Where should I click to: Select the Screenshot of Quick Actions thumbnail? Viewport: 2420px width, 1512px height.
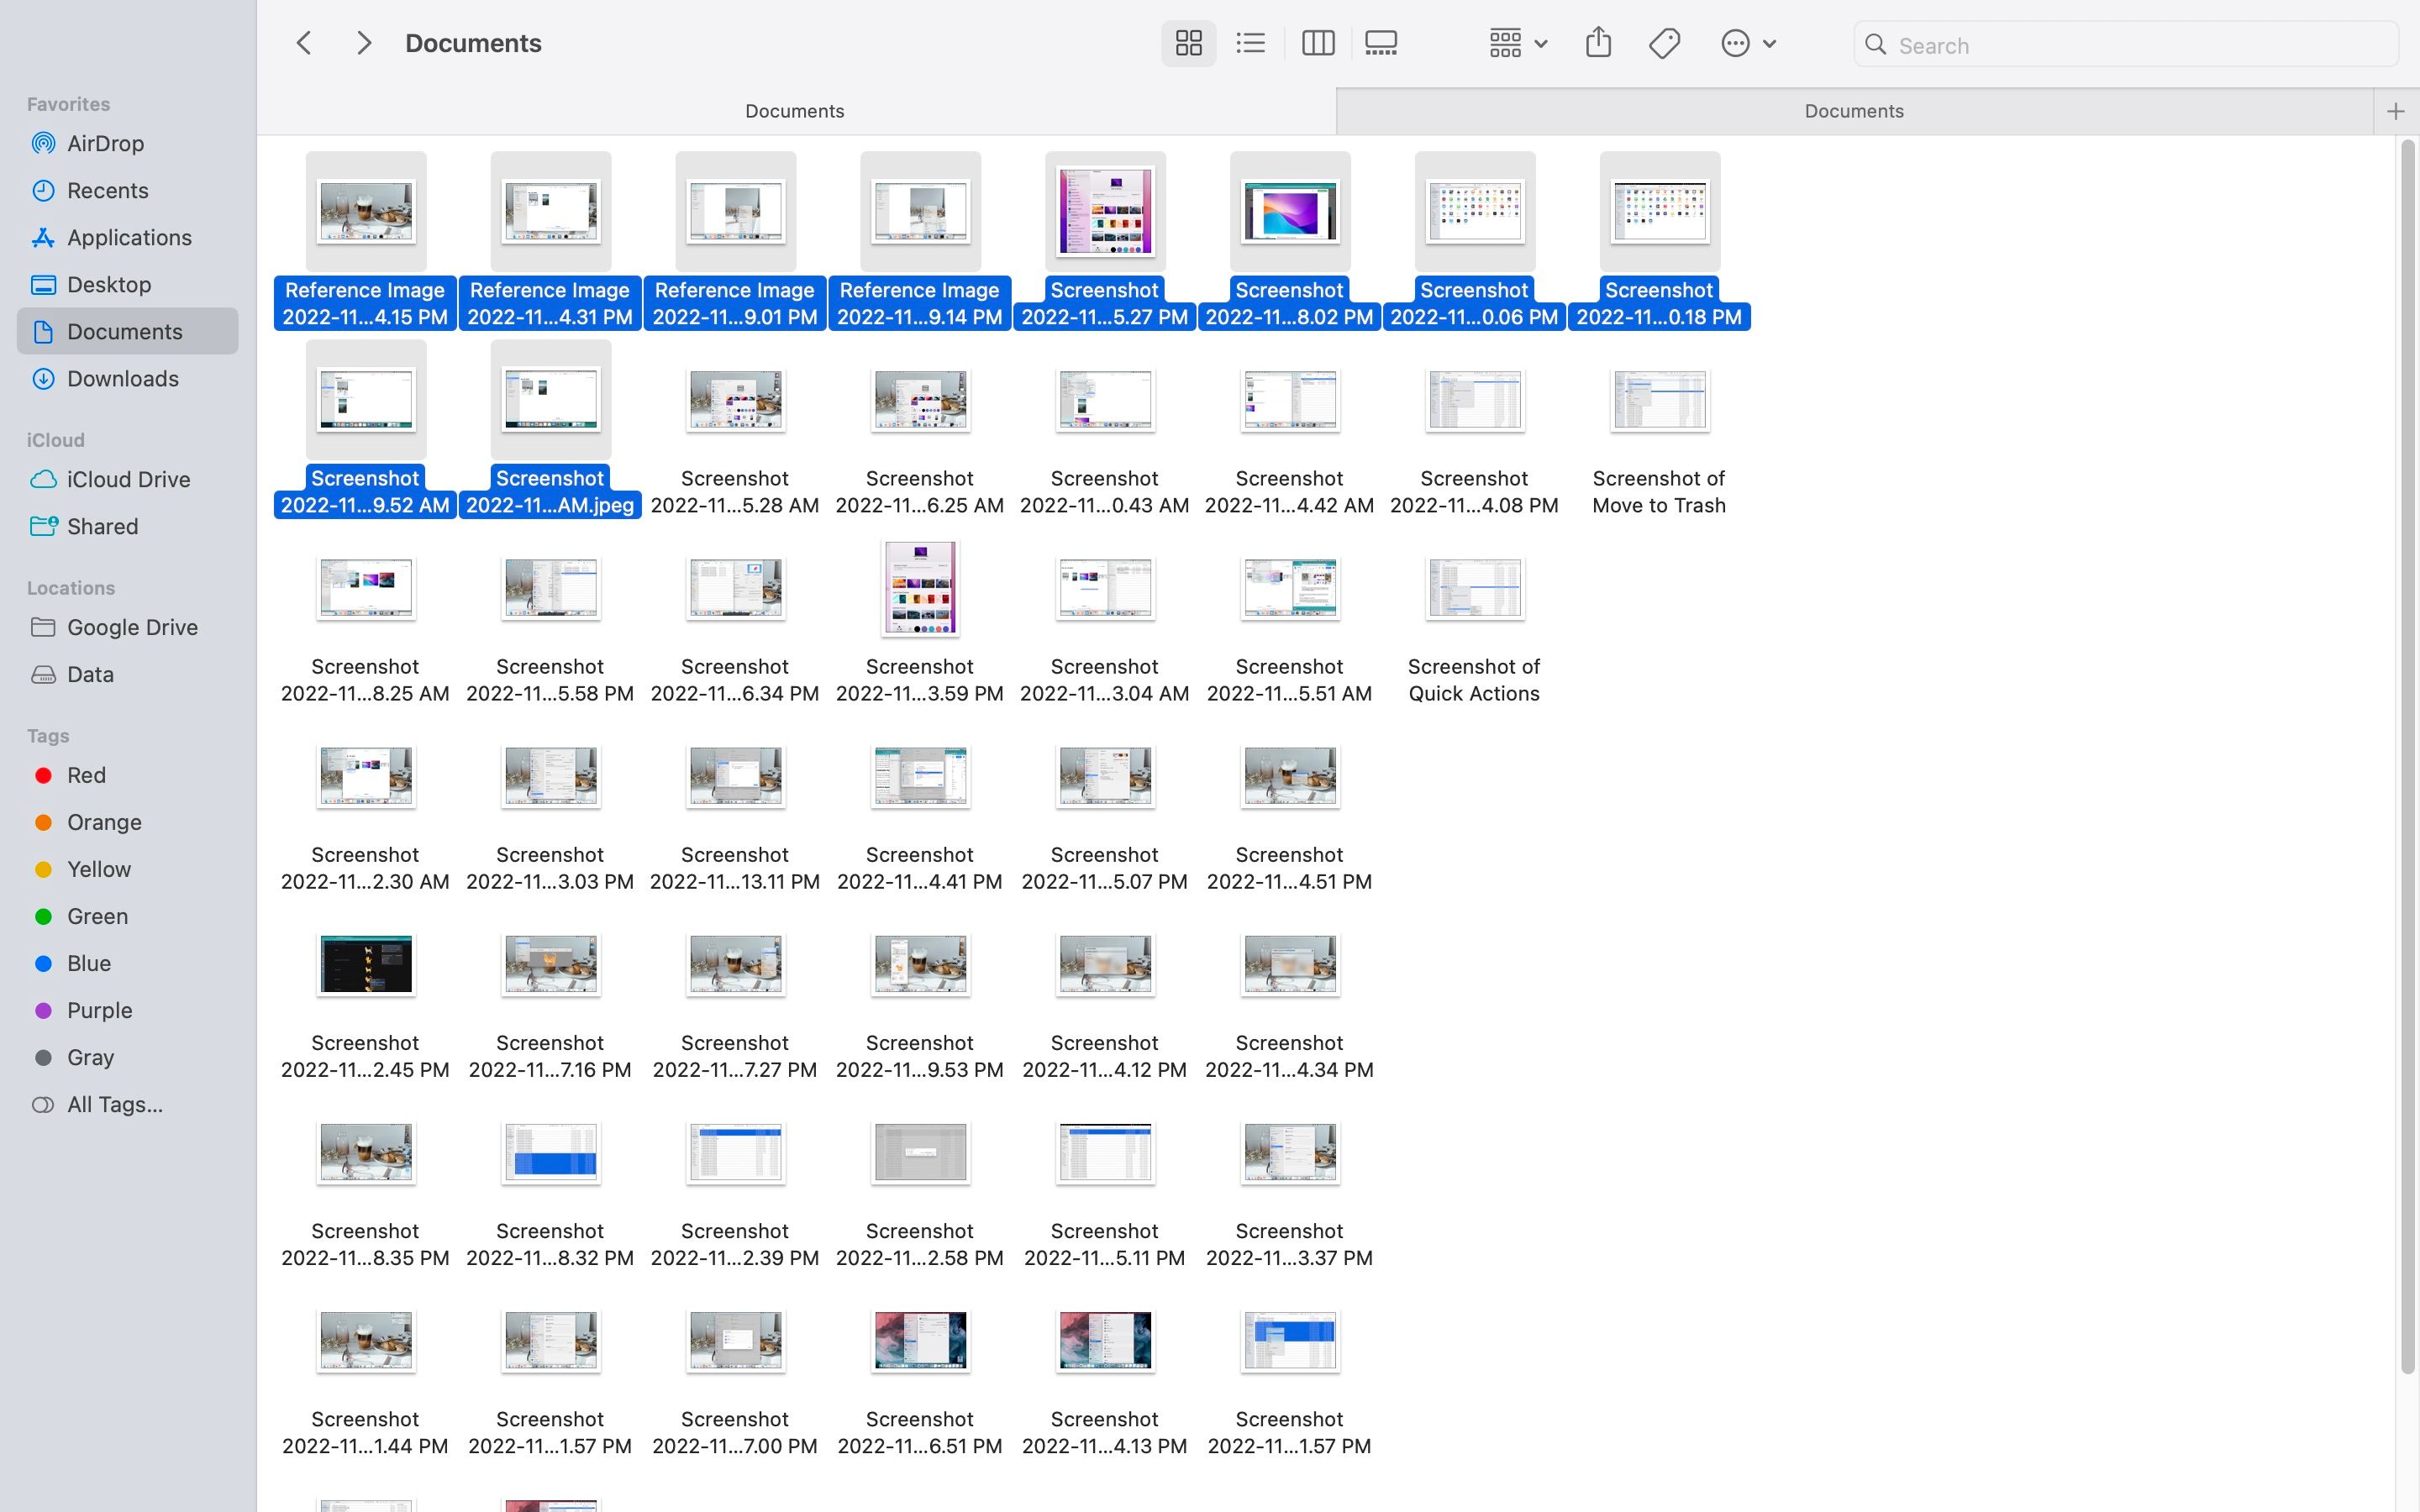pyautogui.click(x=1474, y=590)
